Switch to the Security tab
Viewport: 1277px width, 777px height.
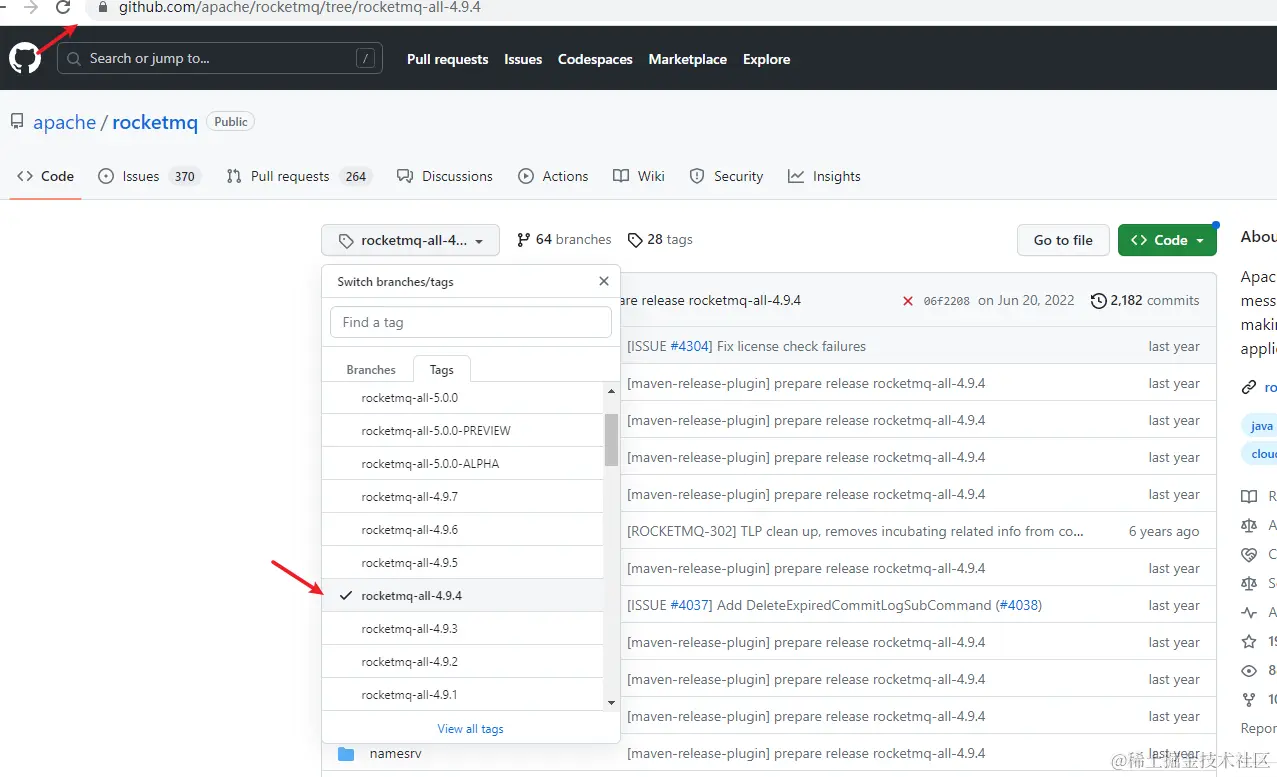727,176
